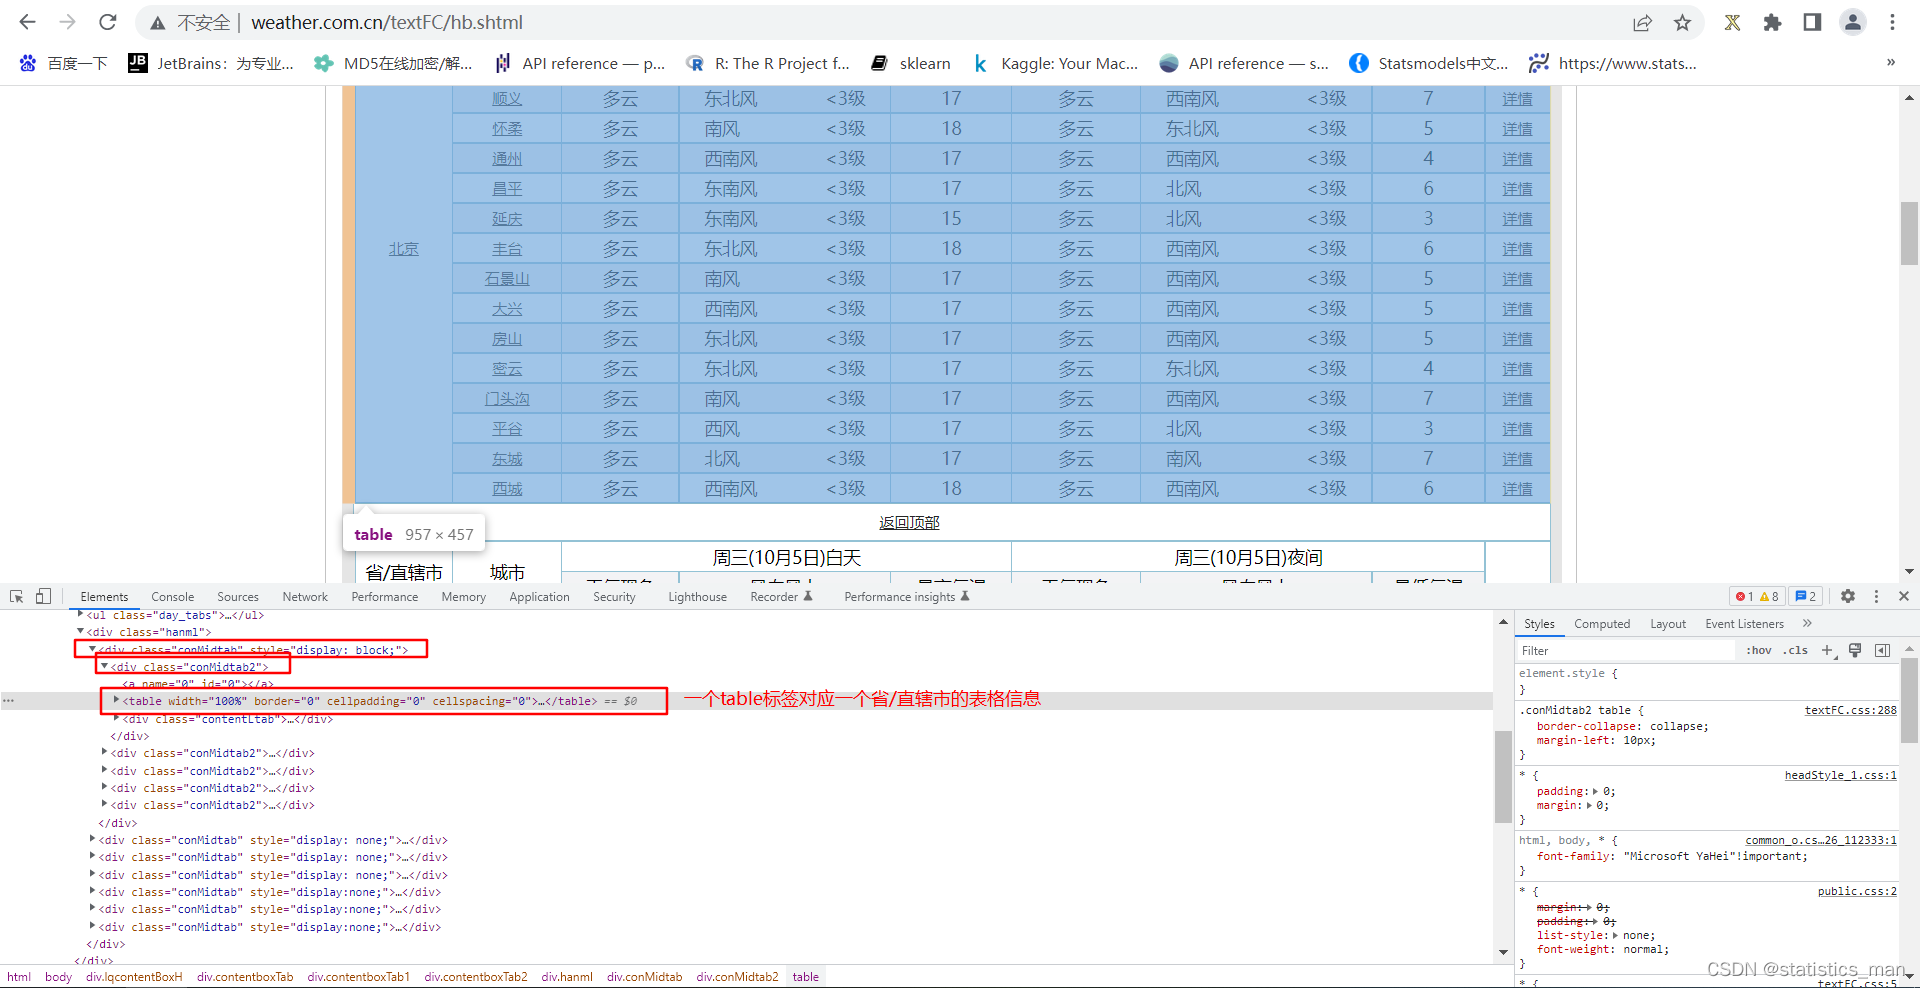
Task: Open the issues counter showing 2
Action: 1806,596
